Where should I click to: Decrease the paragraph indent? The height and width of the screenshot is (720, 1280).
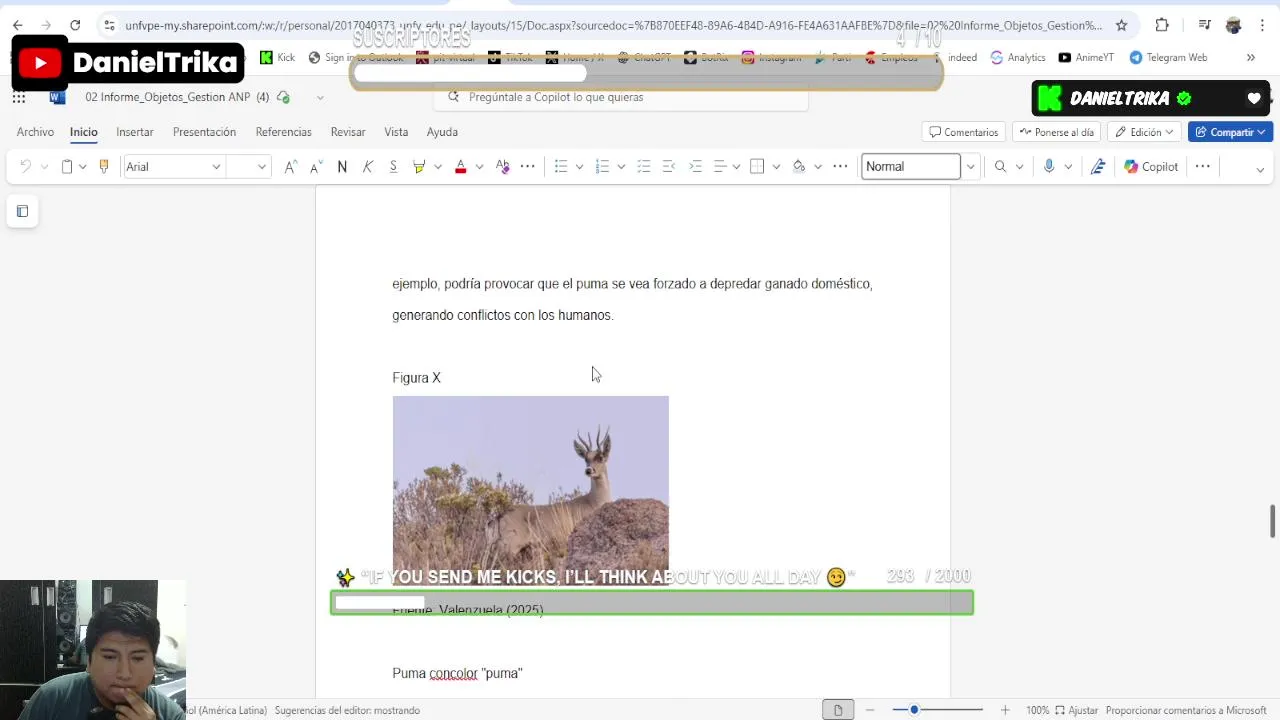(669, 167)
